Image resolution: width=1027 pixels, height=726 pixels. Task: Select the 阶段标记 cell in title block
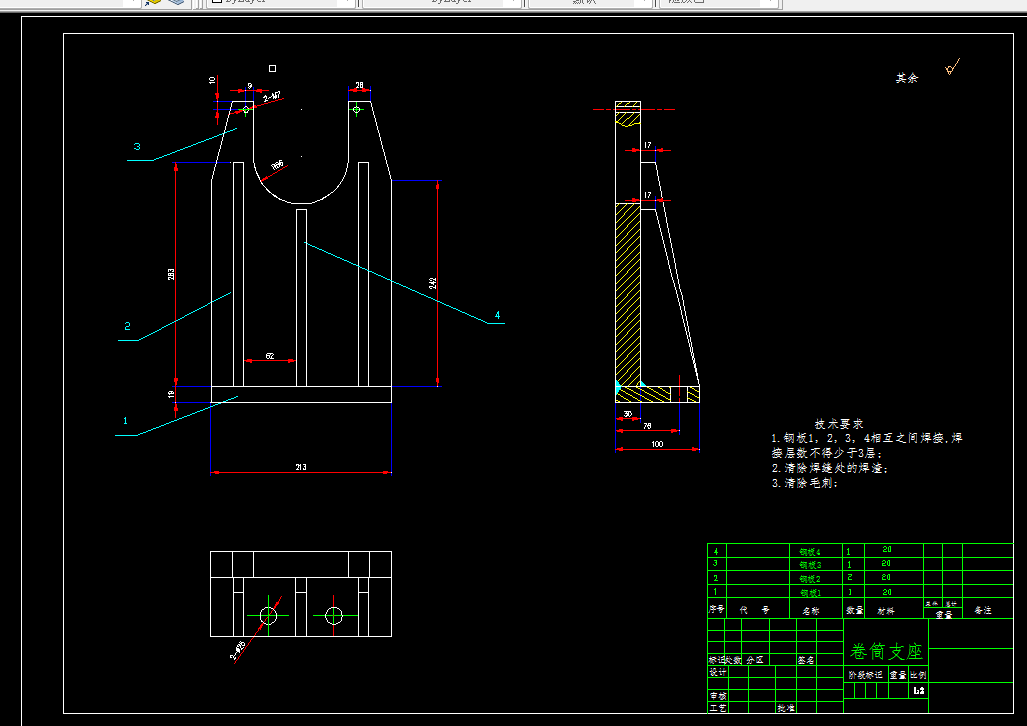pos(865,675)
